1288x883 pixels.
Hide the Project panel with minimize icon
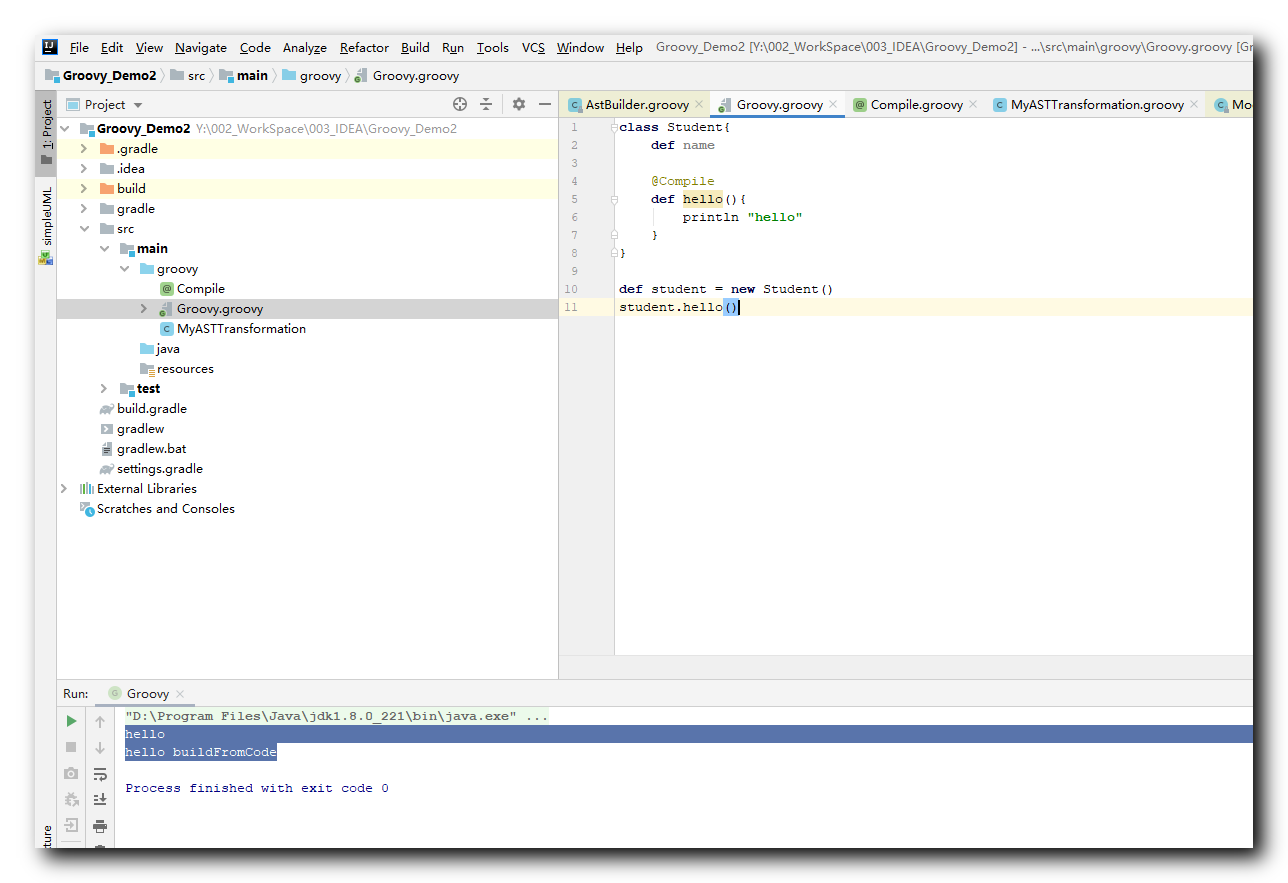(545, 104)
